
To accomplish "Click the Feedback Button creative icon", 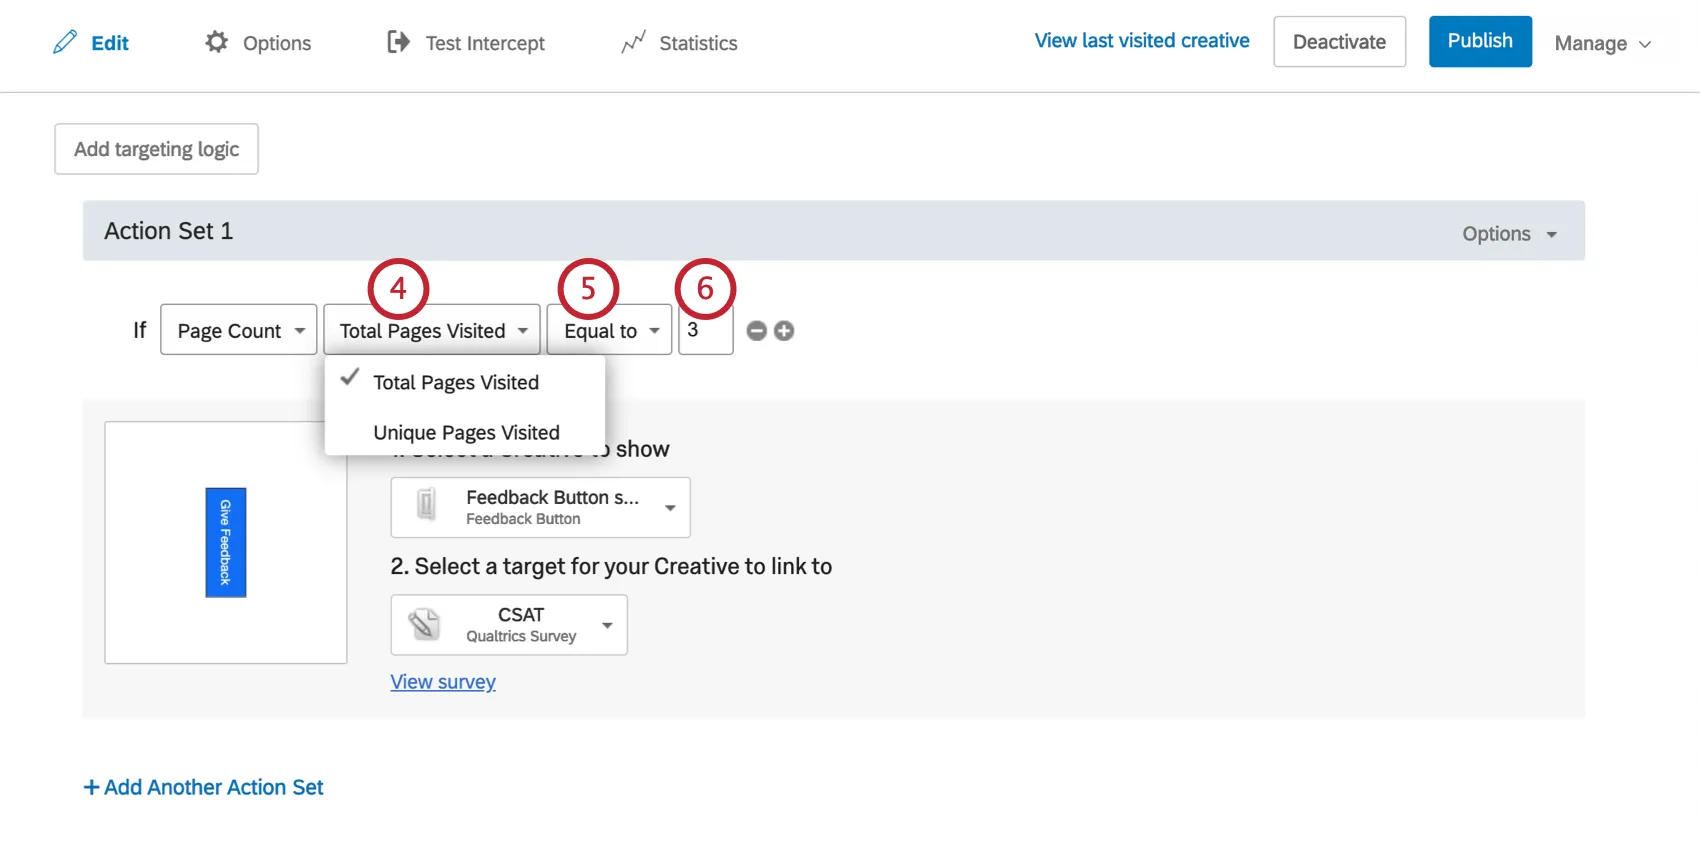I will pyautogui.click(x=426, y=504).
